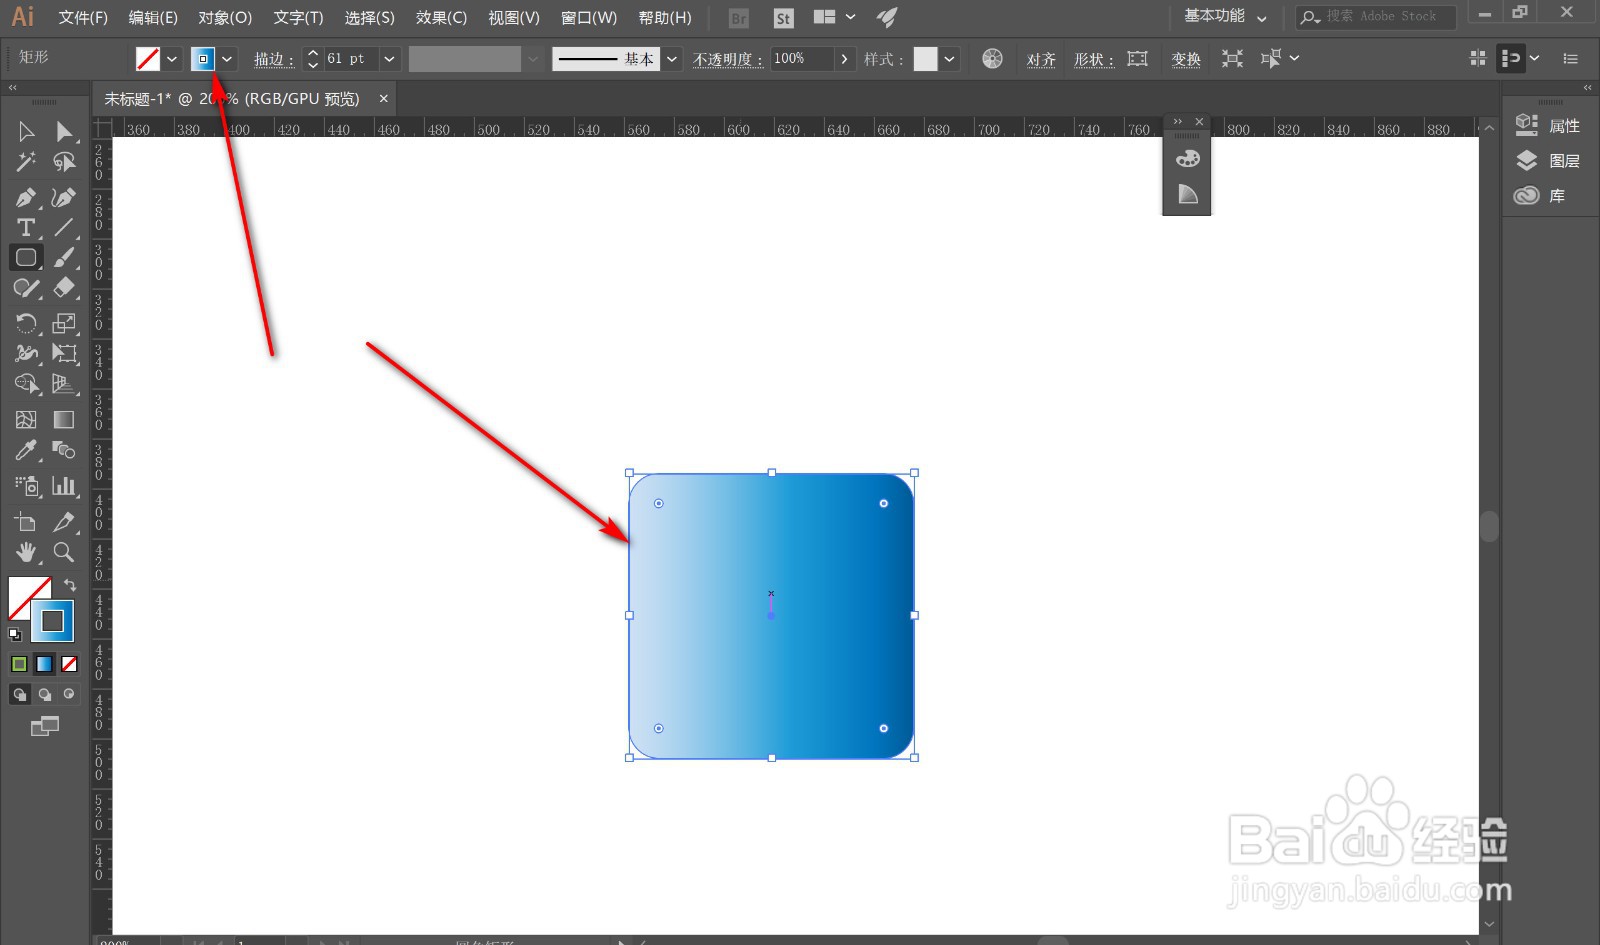
Task: Select the Gradient tool
Action: [64, 419]
